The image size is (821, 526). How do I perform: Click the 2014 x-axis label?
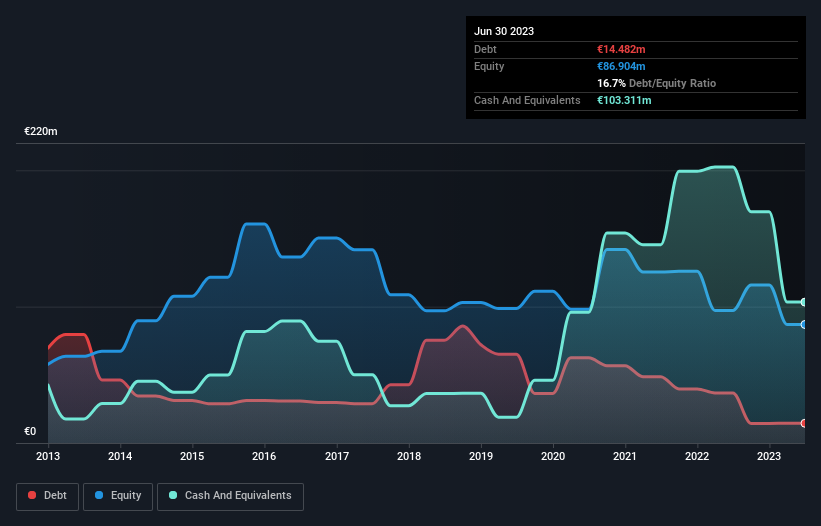120,456
